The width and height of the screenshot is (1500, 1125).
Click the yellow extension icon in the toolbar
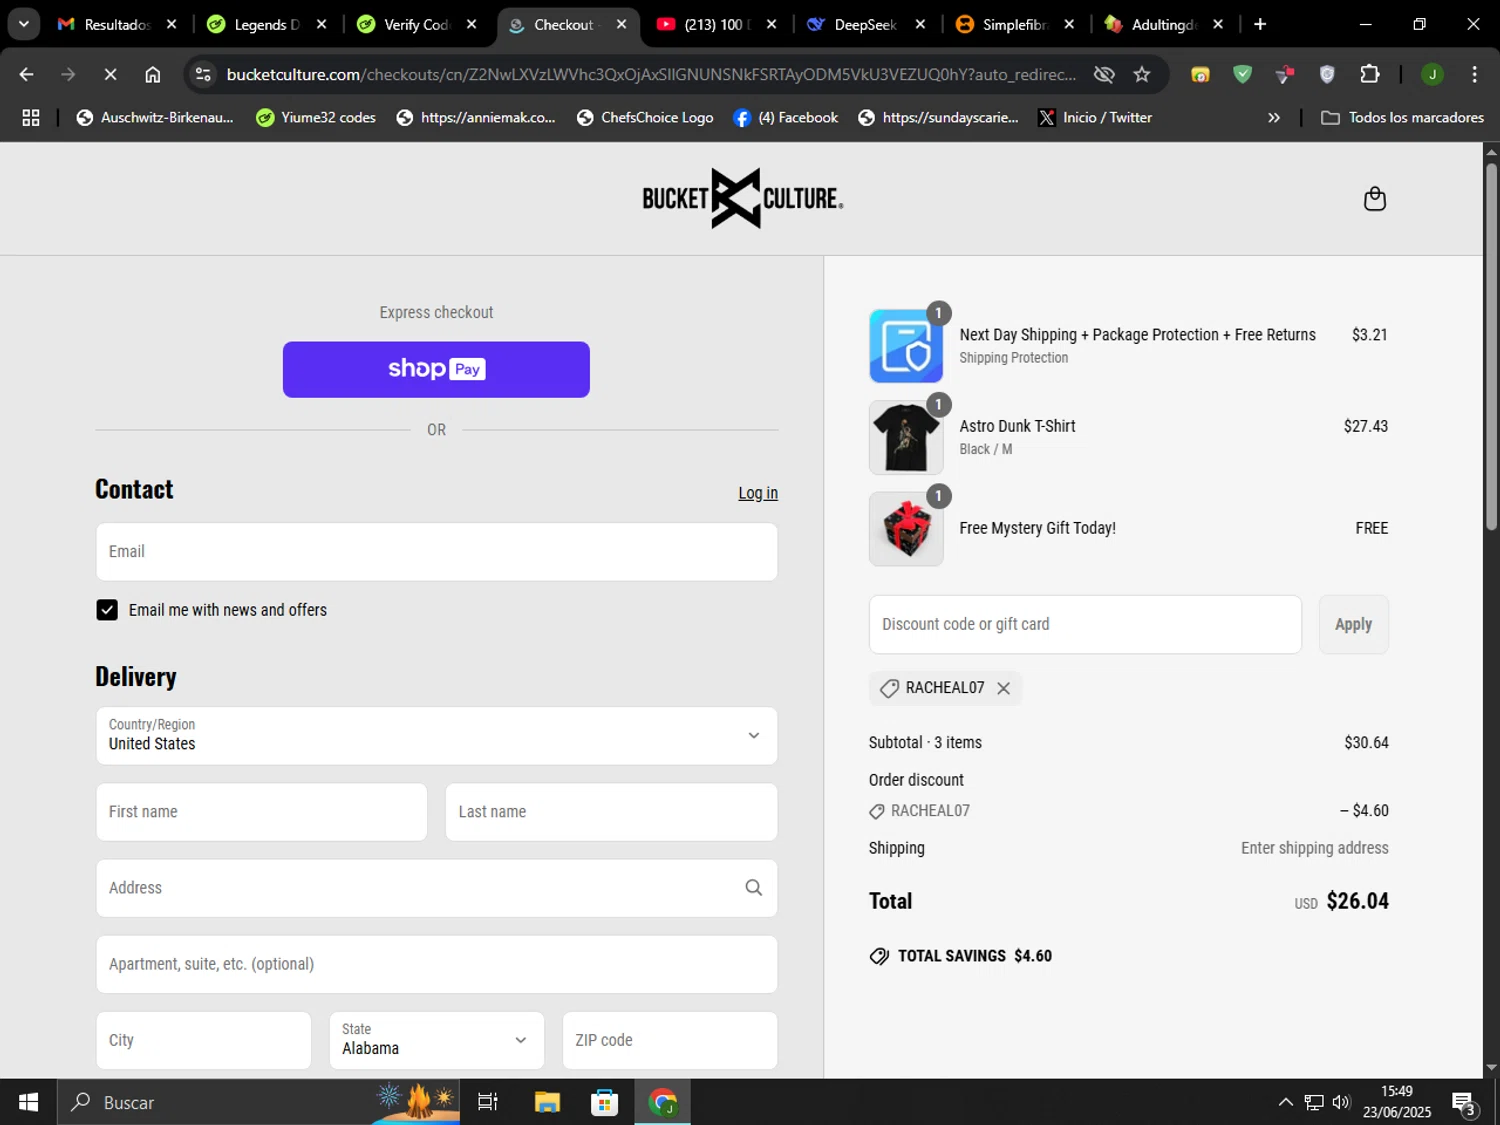(1200, 74)
